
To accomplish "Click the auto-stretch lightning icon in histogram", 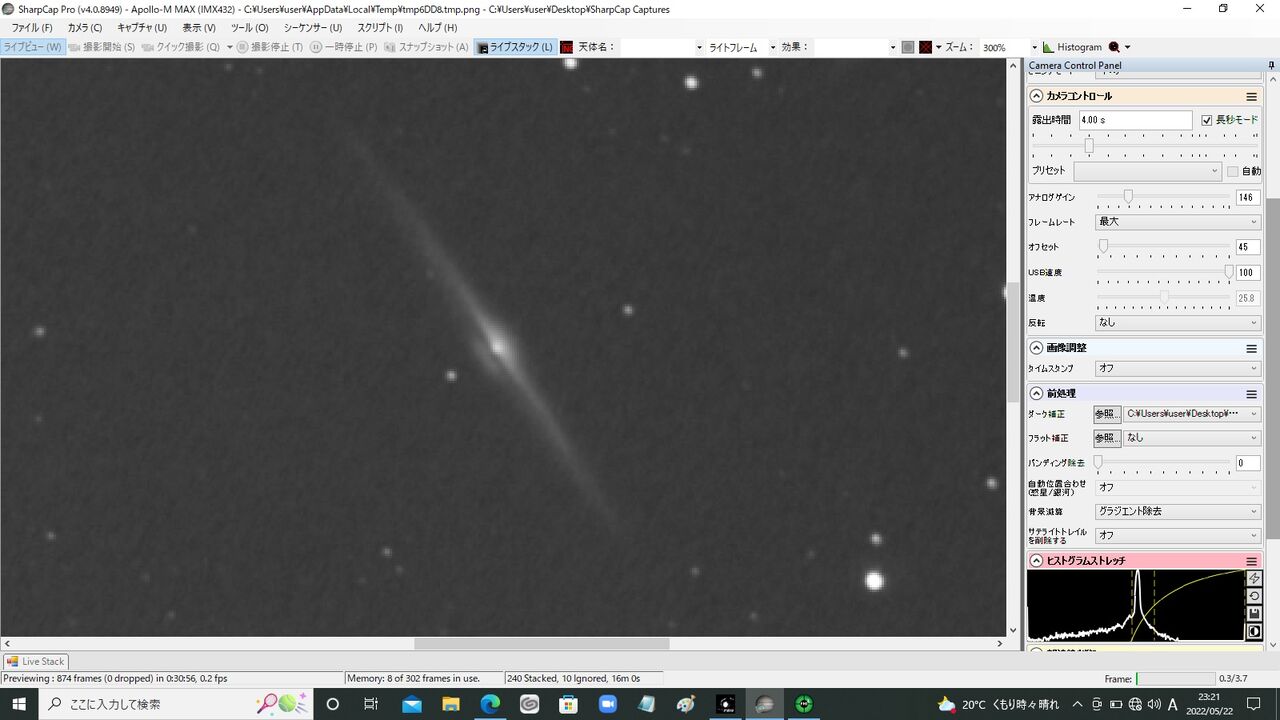I will [1254, 579].
